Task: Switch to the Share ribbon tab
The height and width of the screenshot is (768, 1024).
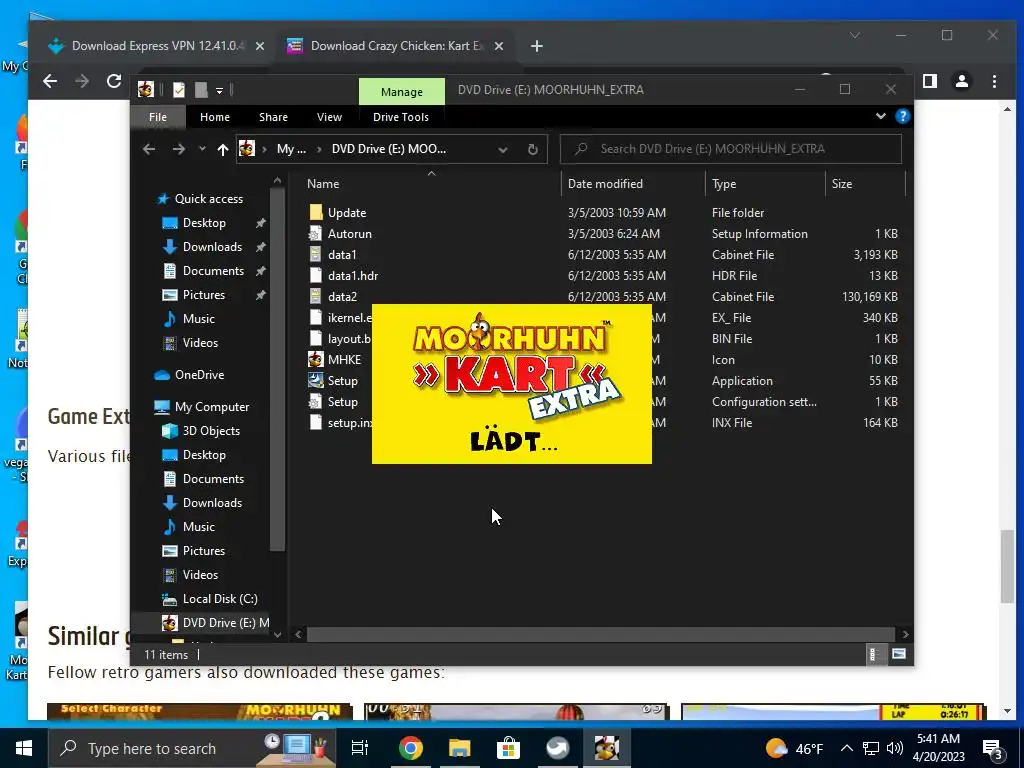Action: (x=273, y=117)
